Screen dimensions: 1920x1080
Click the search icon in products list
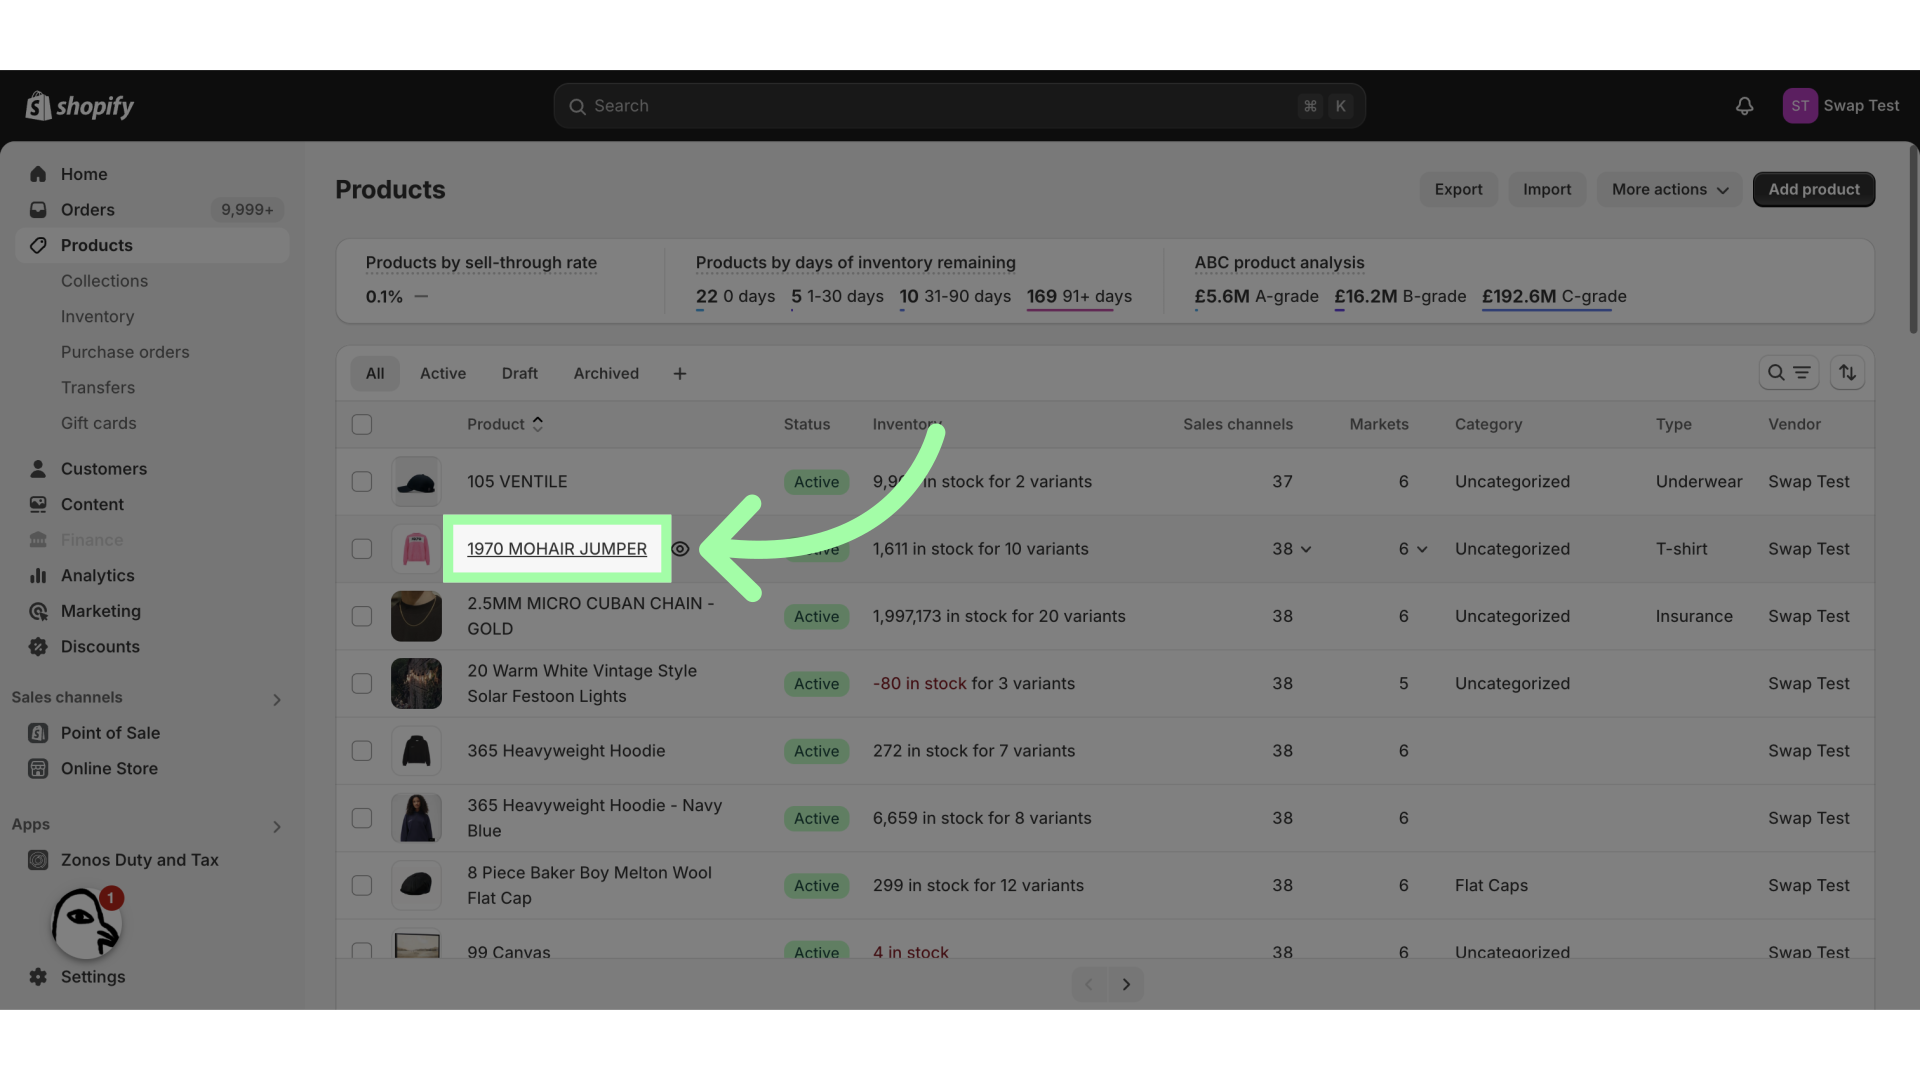pos(1775,372)
